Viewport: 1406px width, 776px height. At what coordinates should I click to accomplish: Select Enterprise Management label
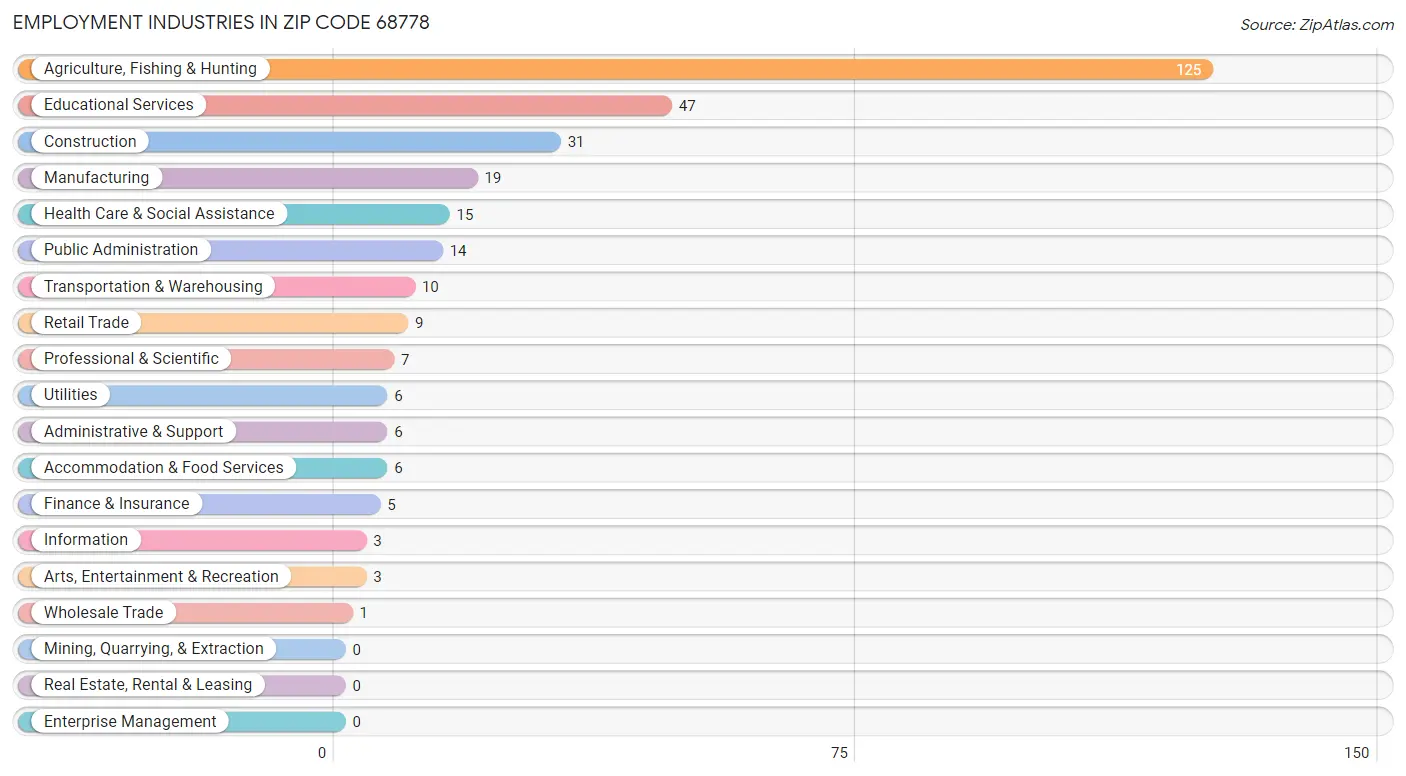click(130, 721)
